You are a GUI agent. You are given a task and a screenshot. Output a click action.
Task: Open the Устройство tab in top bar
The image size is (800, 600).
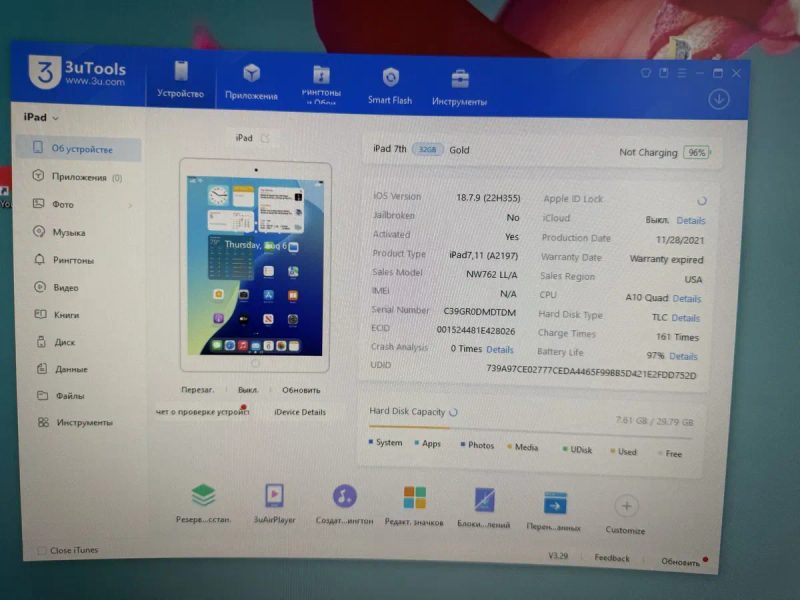point(181,79)
